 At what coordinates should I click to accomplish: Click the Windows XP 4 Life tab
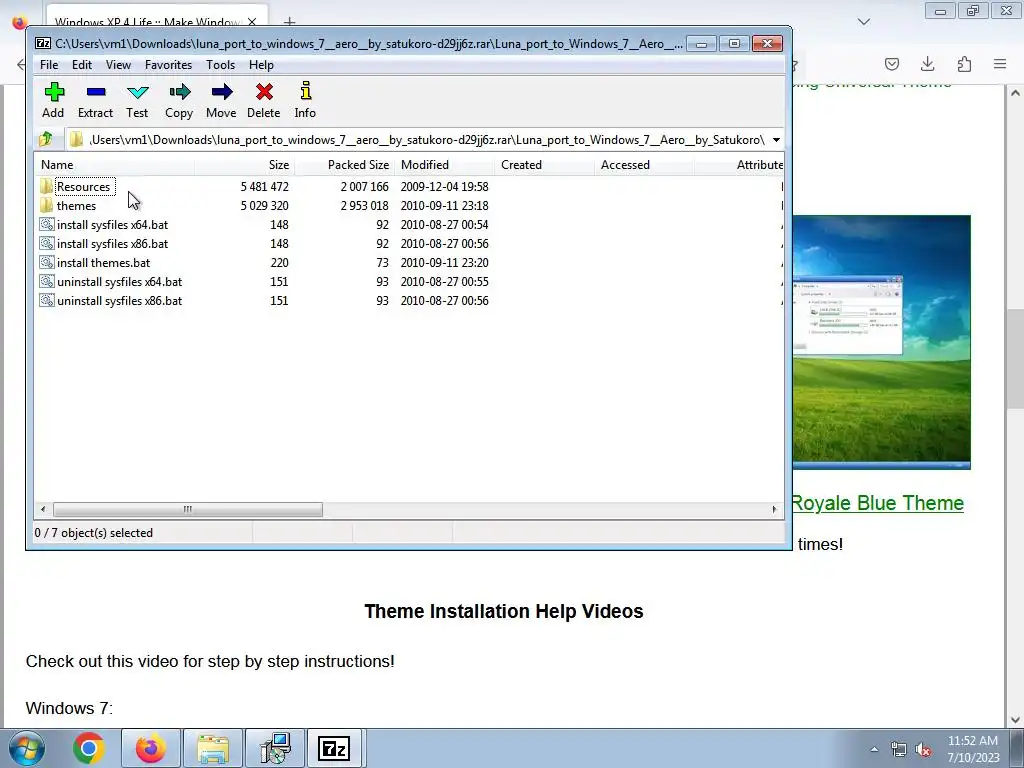[155, 22]
